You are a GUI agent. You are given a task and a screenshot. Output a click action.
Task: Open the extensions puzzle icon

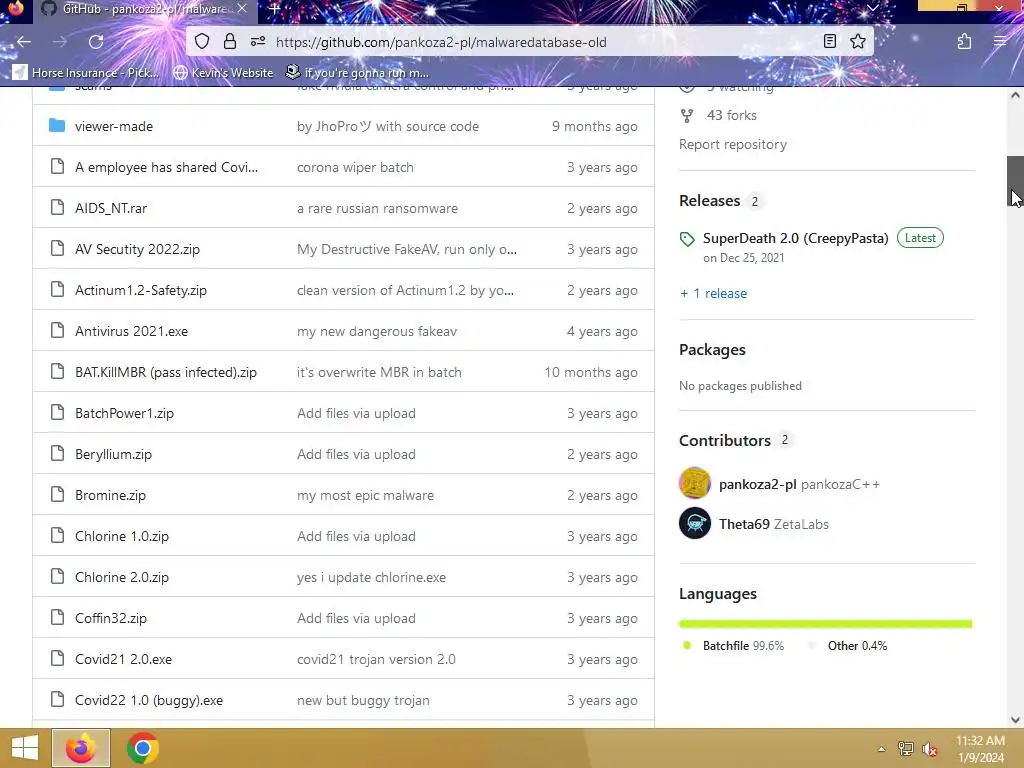965,42
